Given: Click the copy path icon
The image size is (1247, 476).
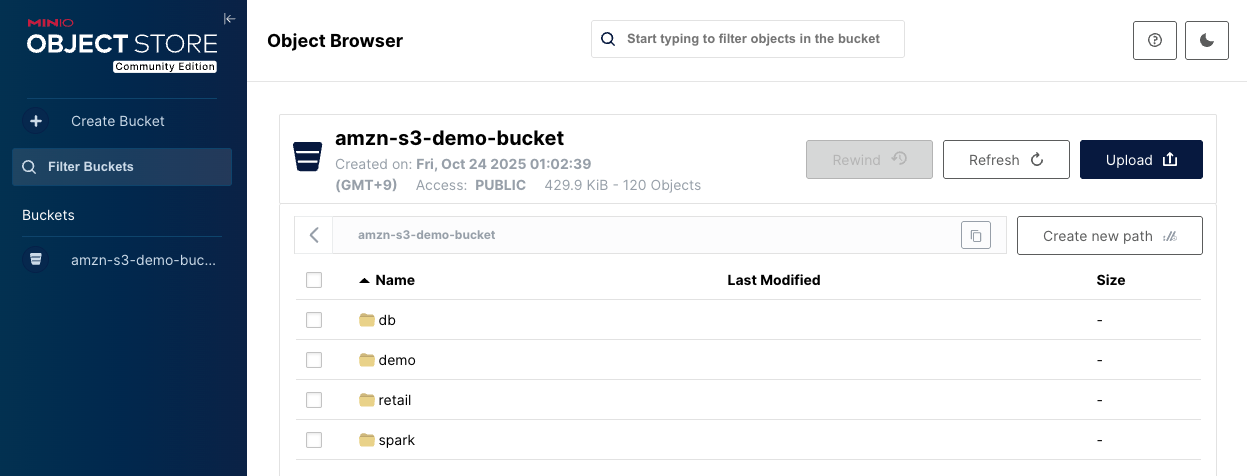Looking at the screenshot, I should point(975,236).
